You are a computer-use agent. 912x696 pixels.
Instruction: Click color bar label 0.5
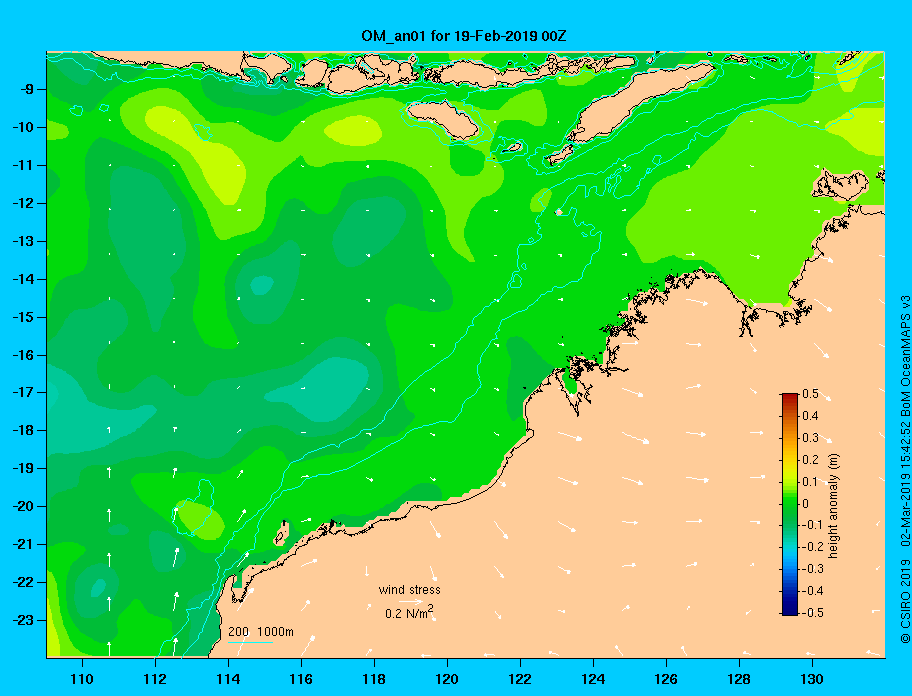click(x=810, y=394)
